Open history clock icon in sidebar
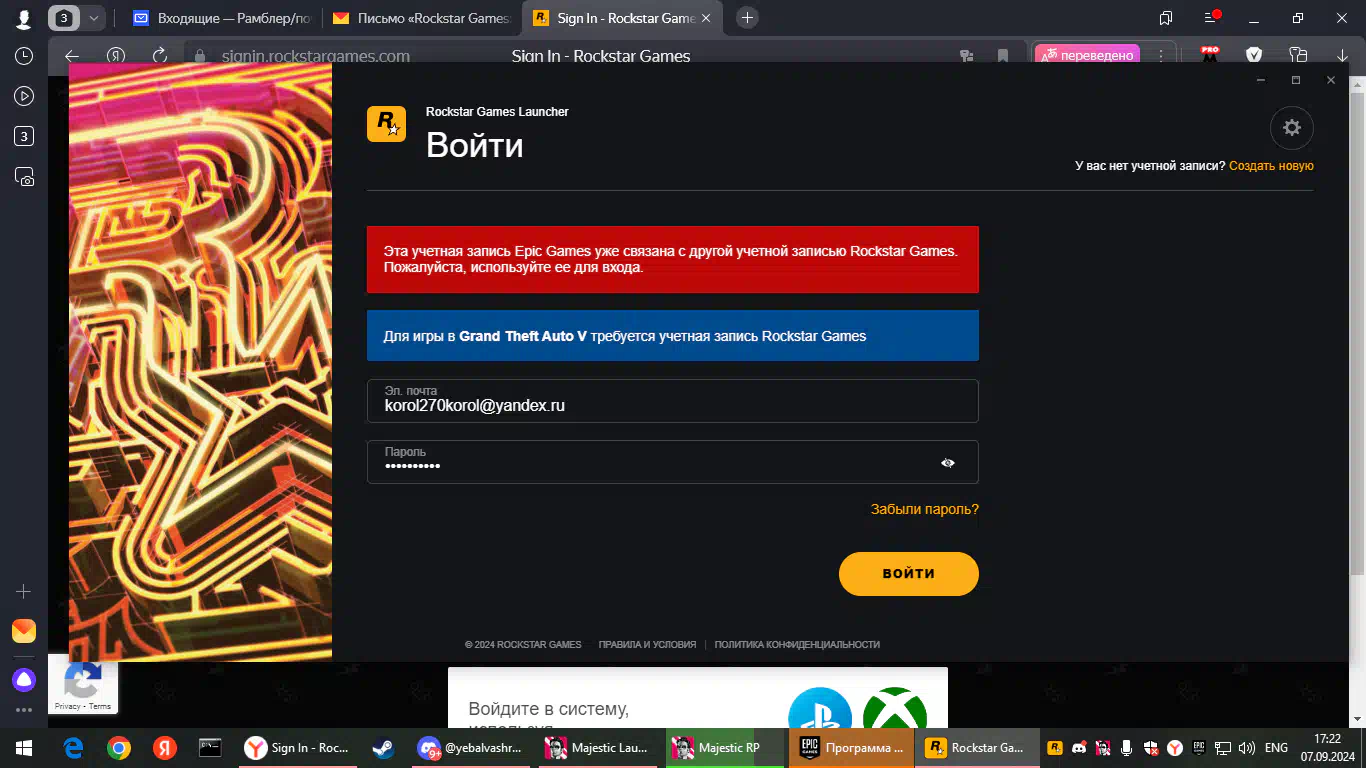1366x768 pixels. pos(24,57)
